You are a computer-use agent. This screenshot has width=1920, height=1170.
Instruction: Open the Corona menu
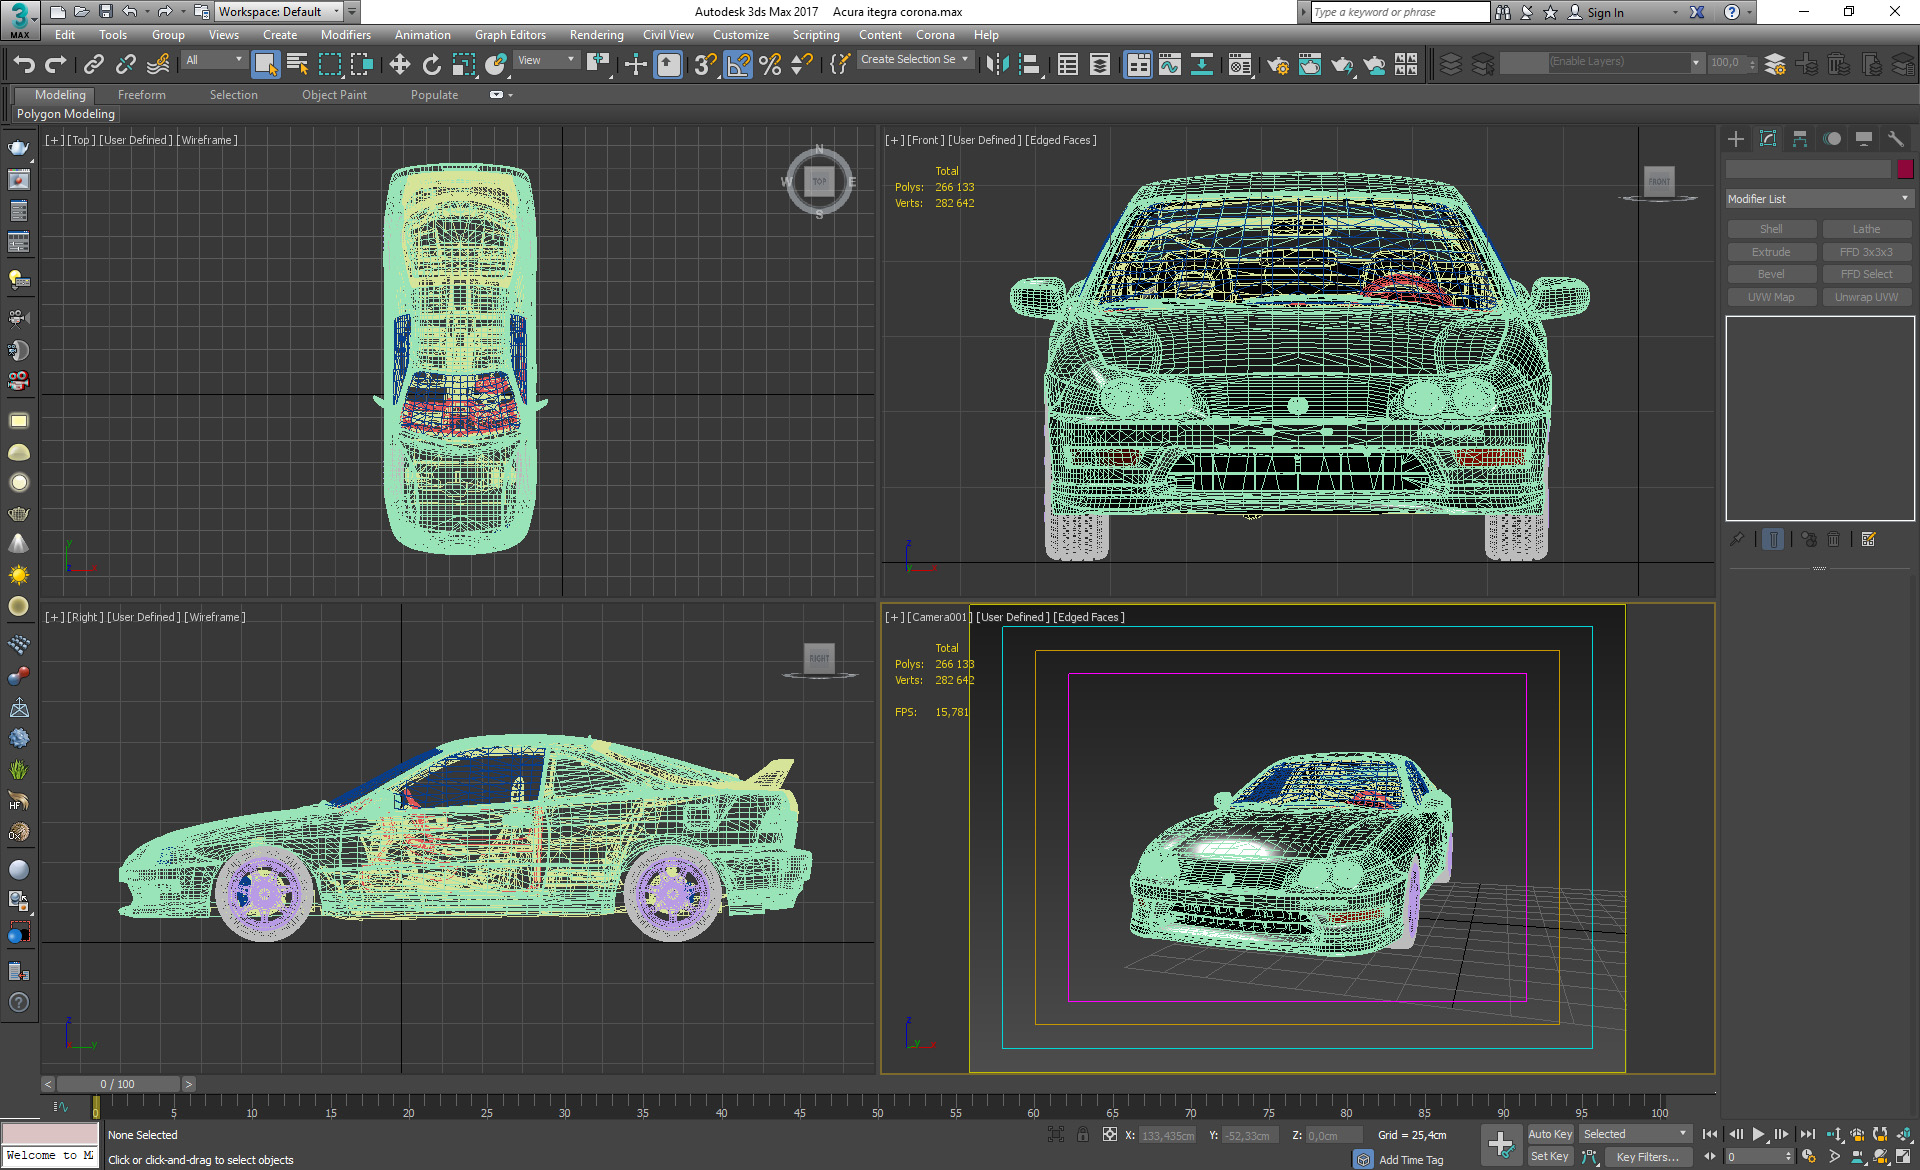click(935, 35)
